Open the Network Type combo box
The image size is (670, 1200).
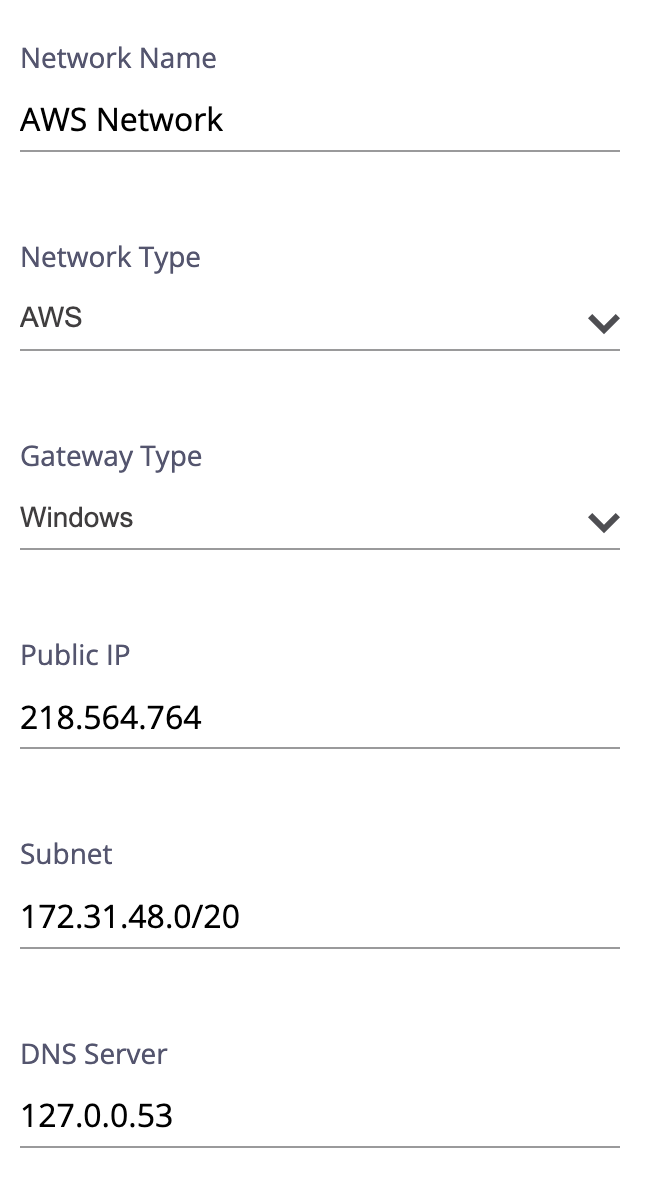[x=300, y=320]
